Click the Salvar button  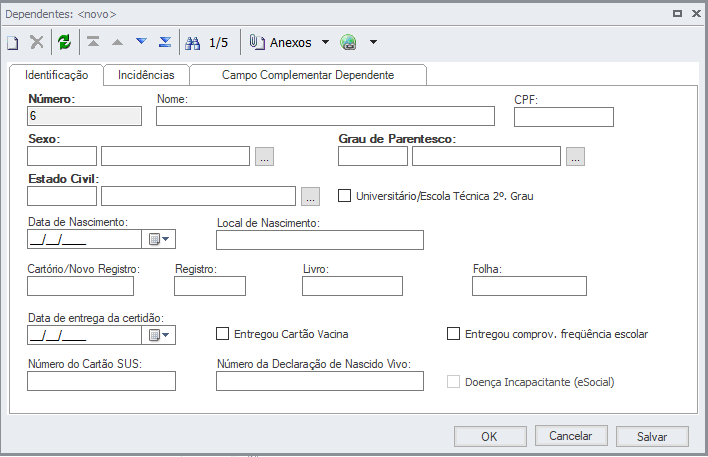pyautogui.click(x=652, y=436)
